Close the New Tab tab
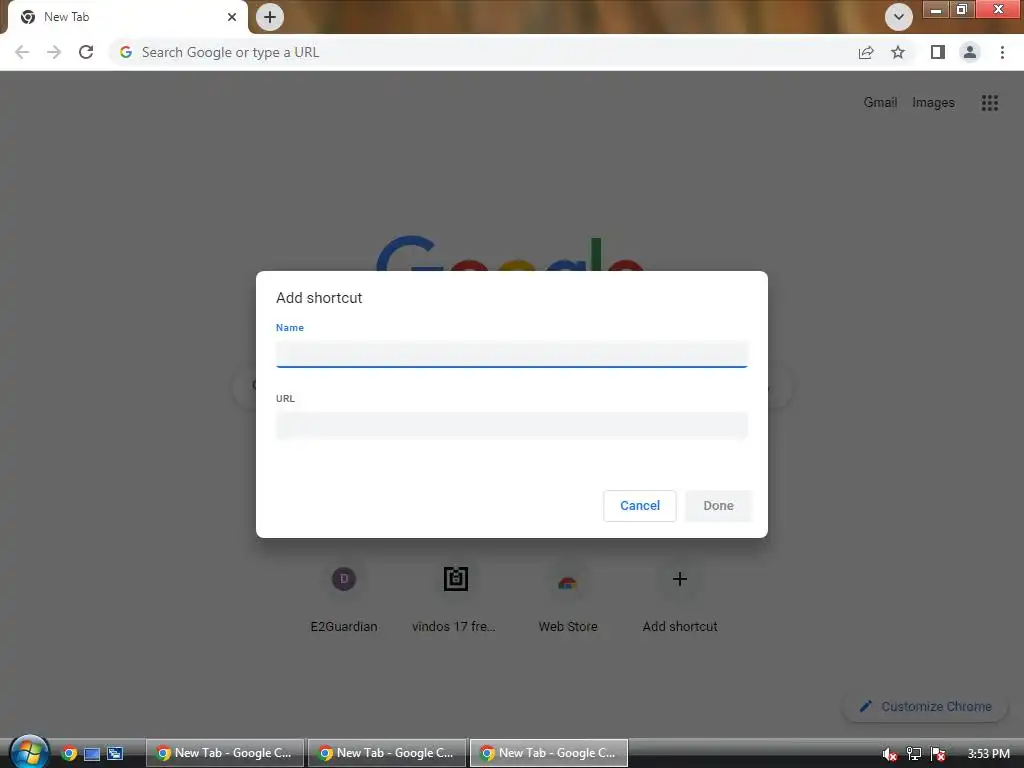The image size is (1024, 768). 232,17
